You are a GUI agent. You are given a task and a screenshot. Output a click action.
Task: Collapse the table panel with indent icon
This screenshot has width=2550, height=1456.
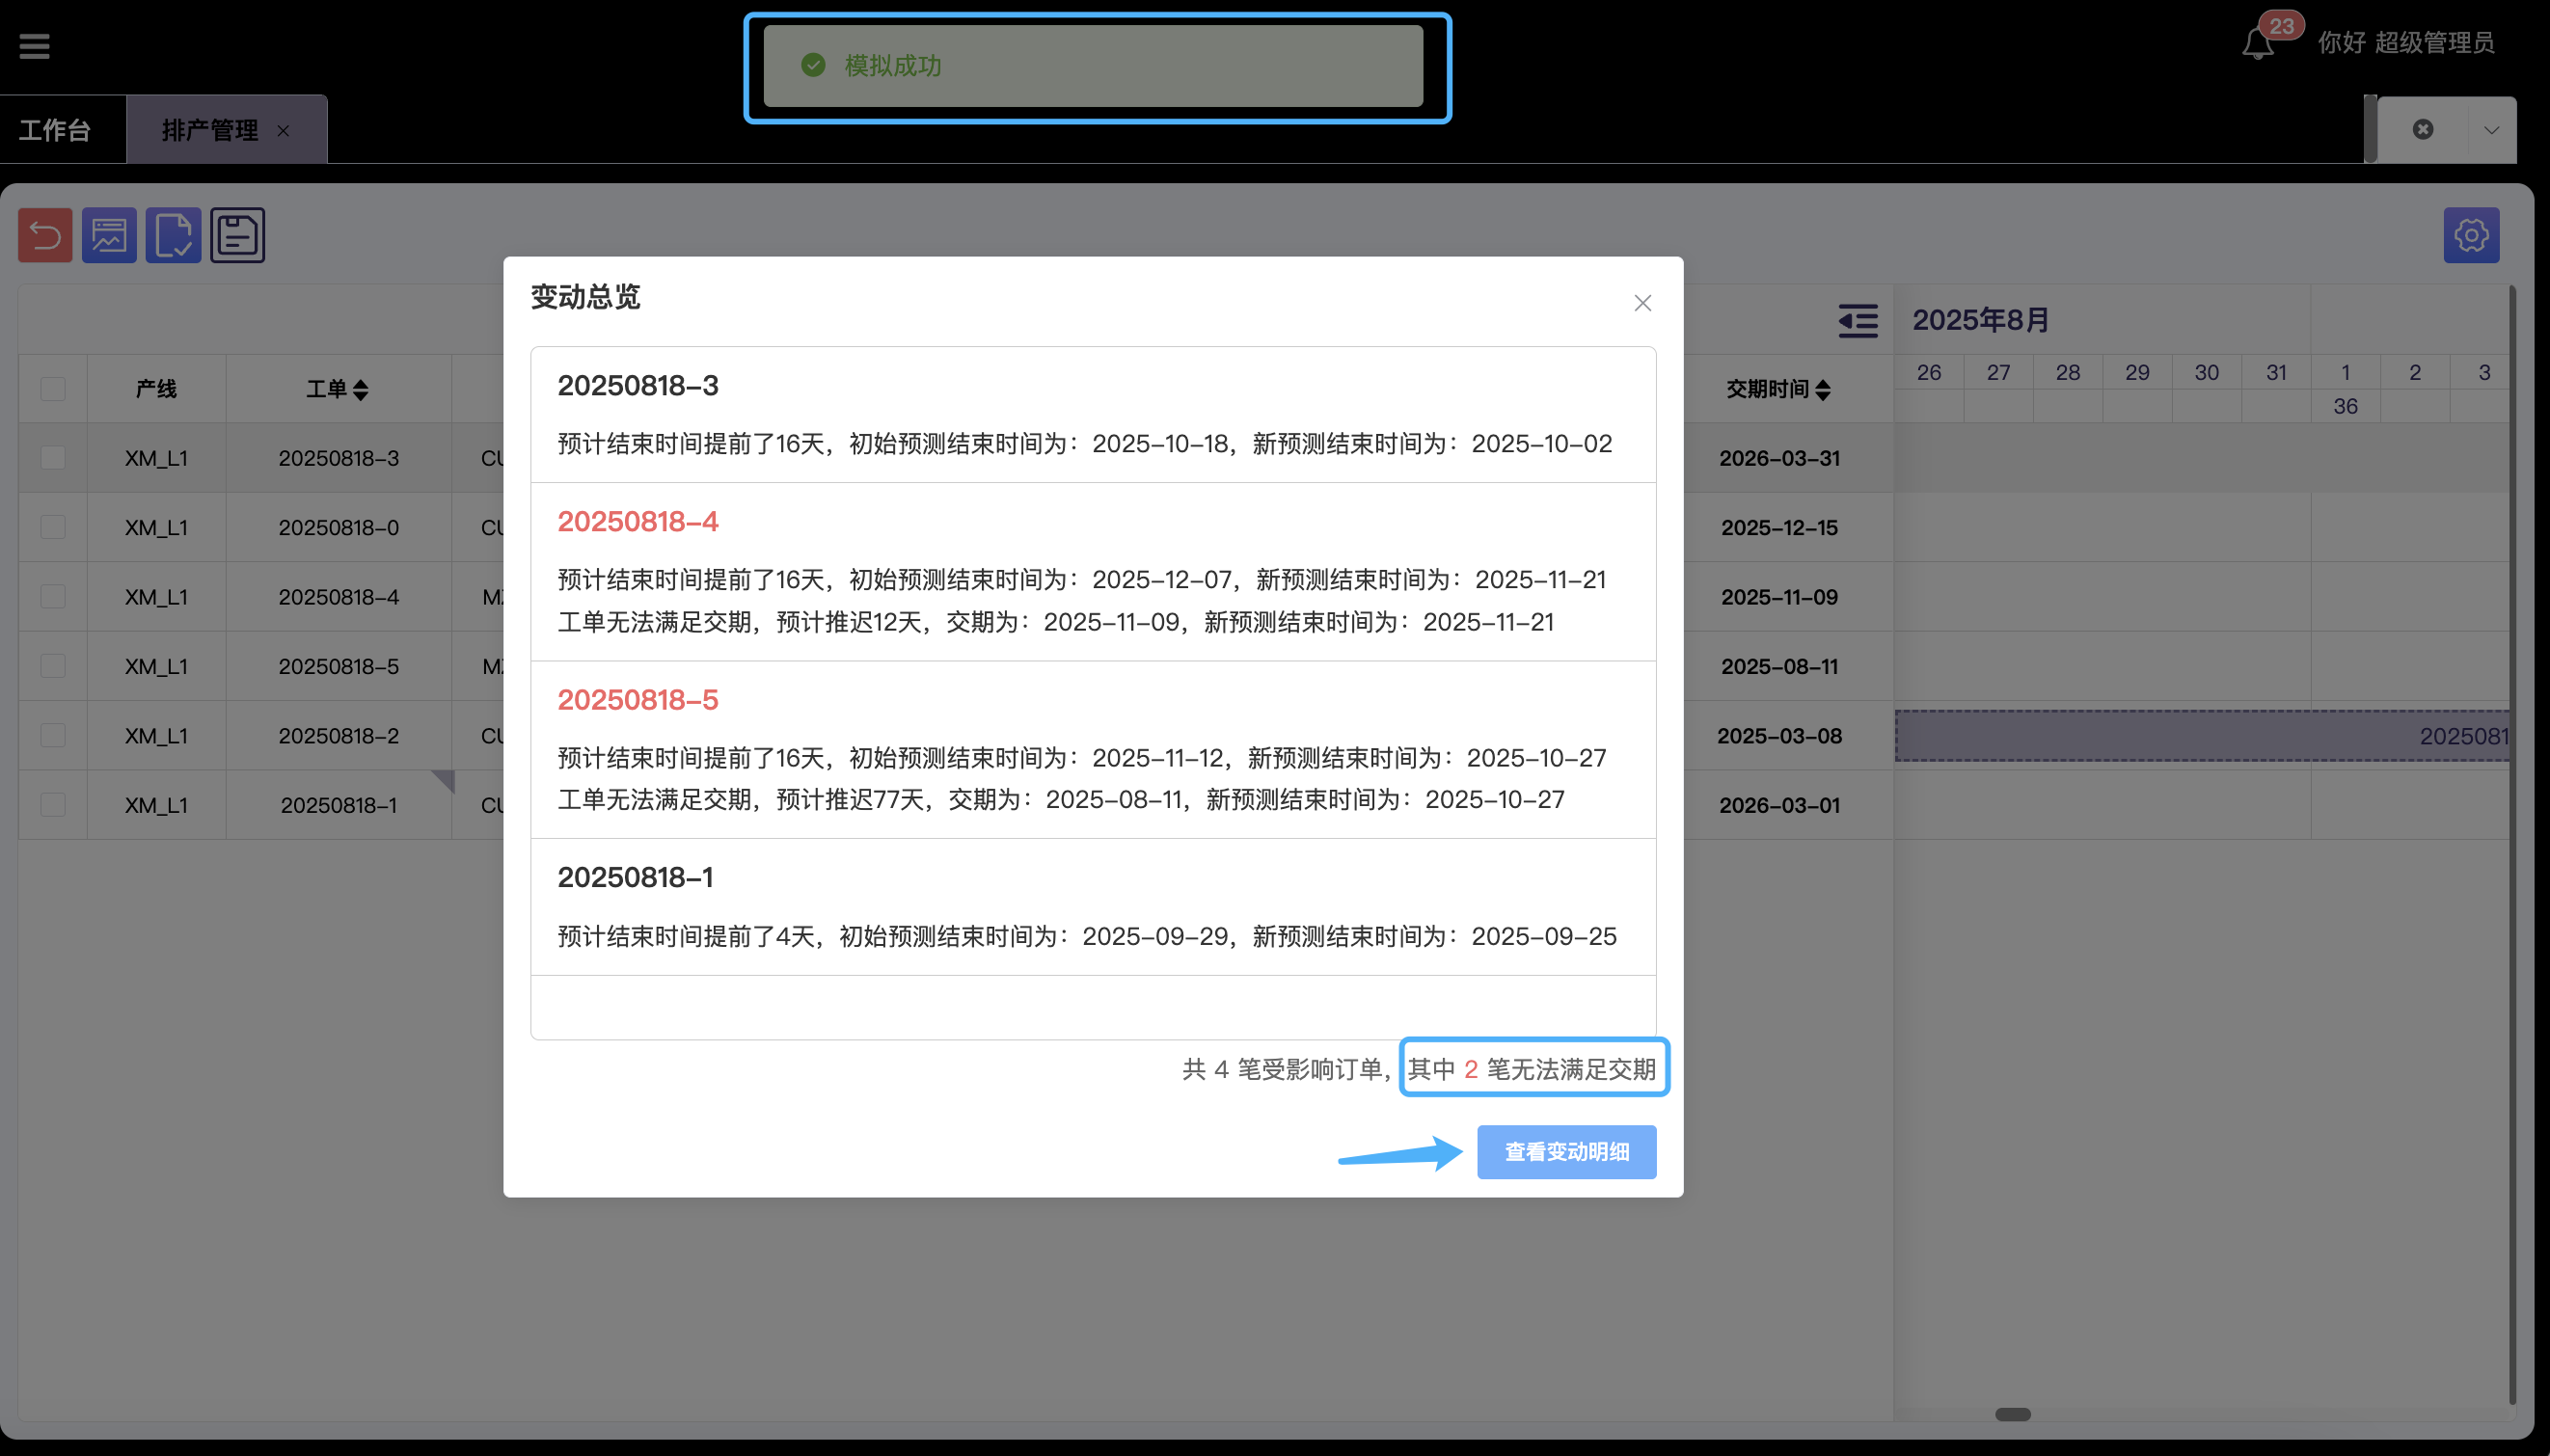pyautogui.click(x=1857, y=321)
